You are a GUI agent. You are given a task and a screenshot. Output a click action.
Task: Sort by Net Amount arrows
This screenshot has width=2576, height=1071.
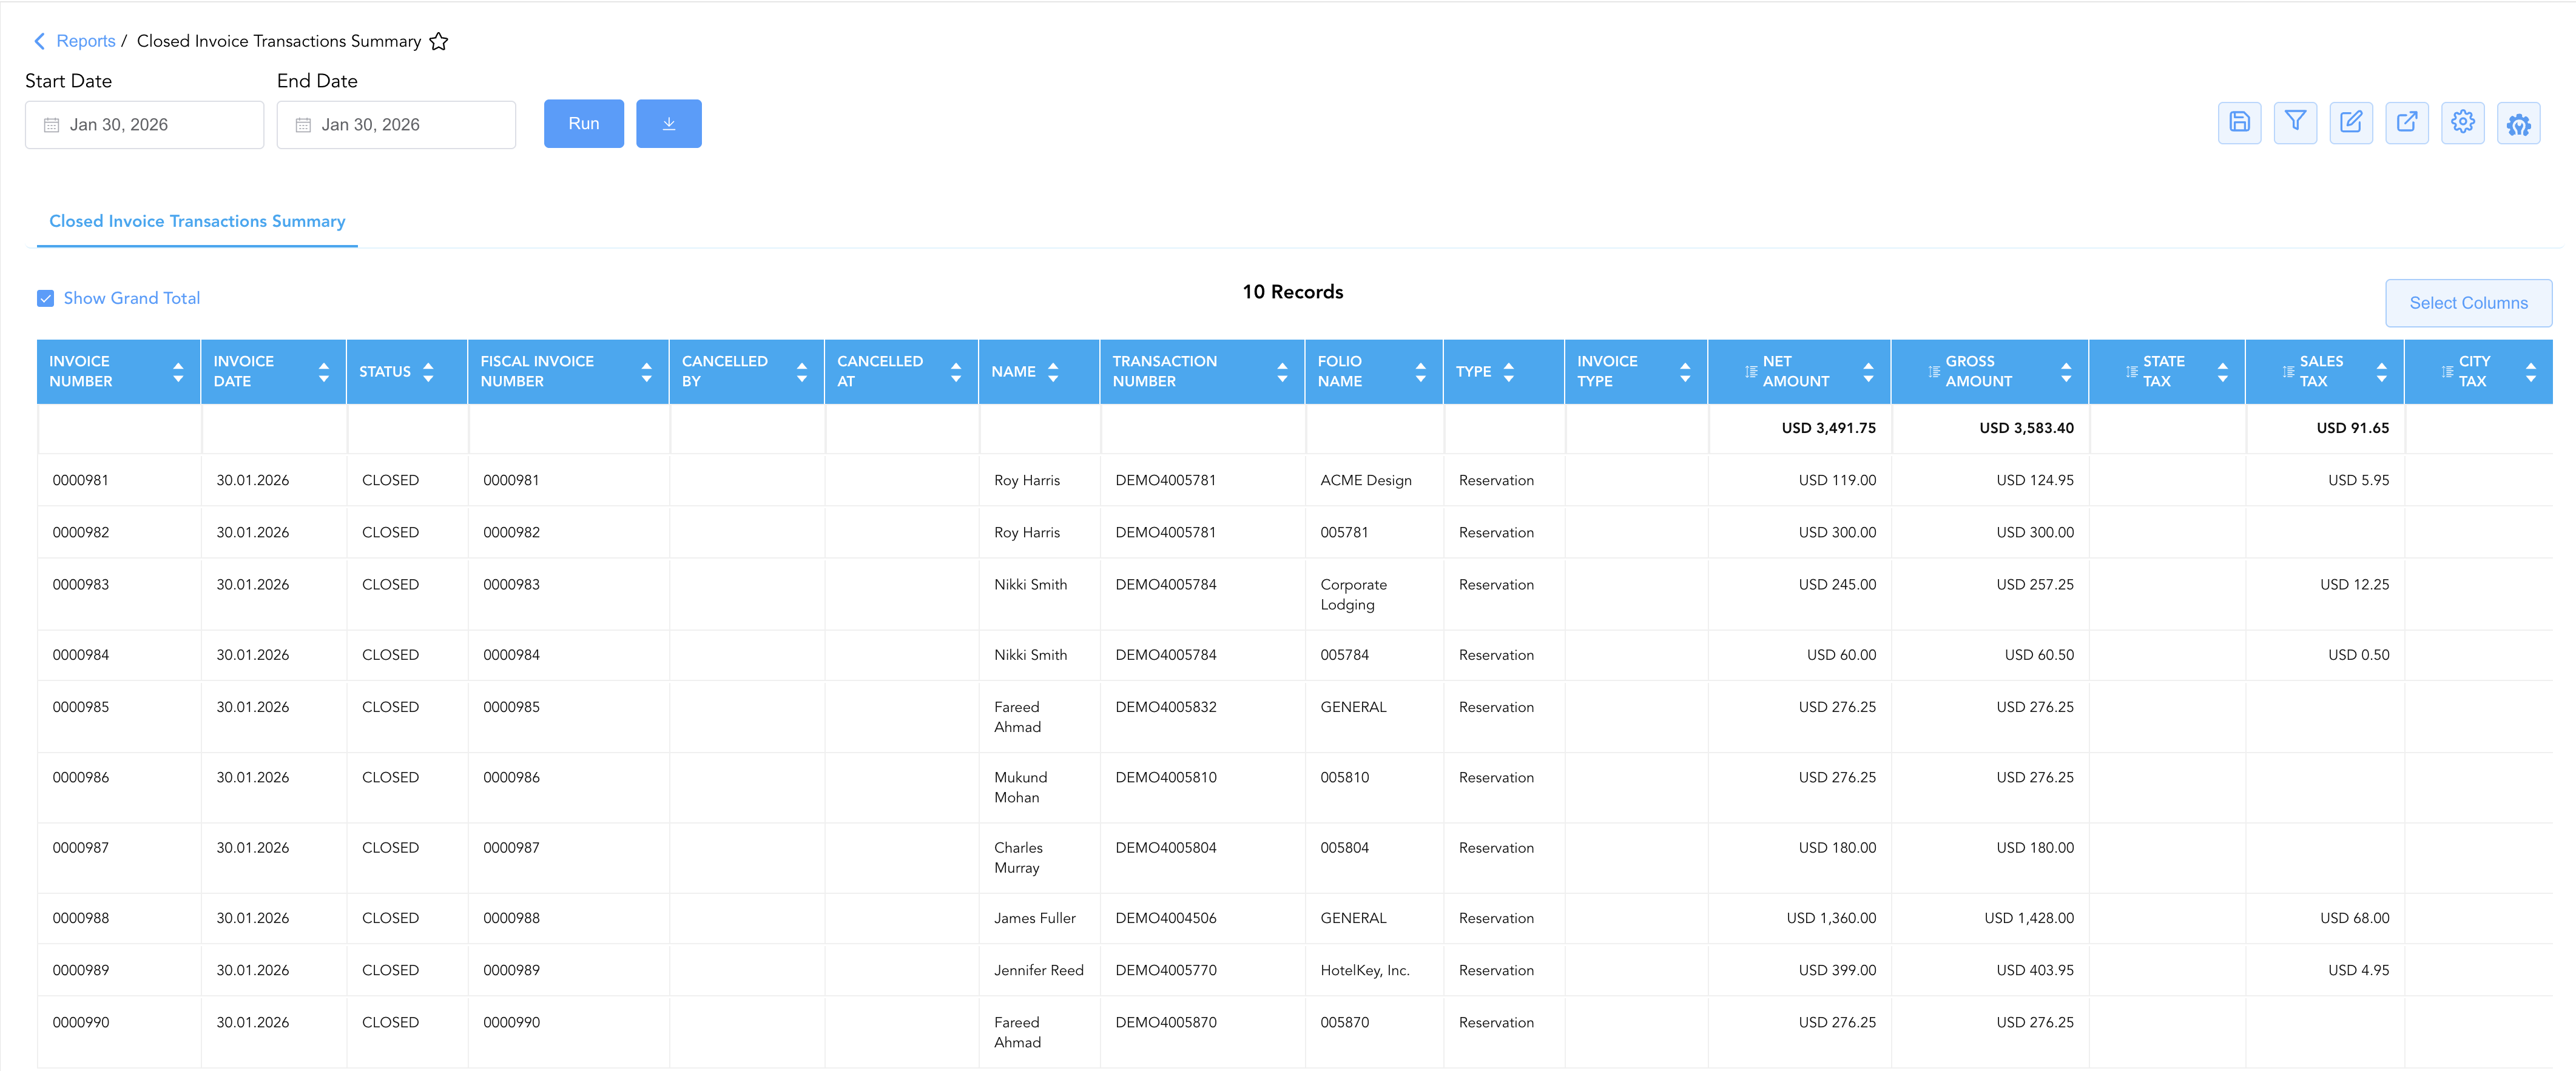pyautogui.click(x=1868, y=372)
